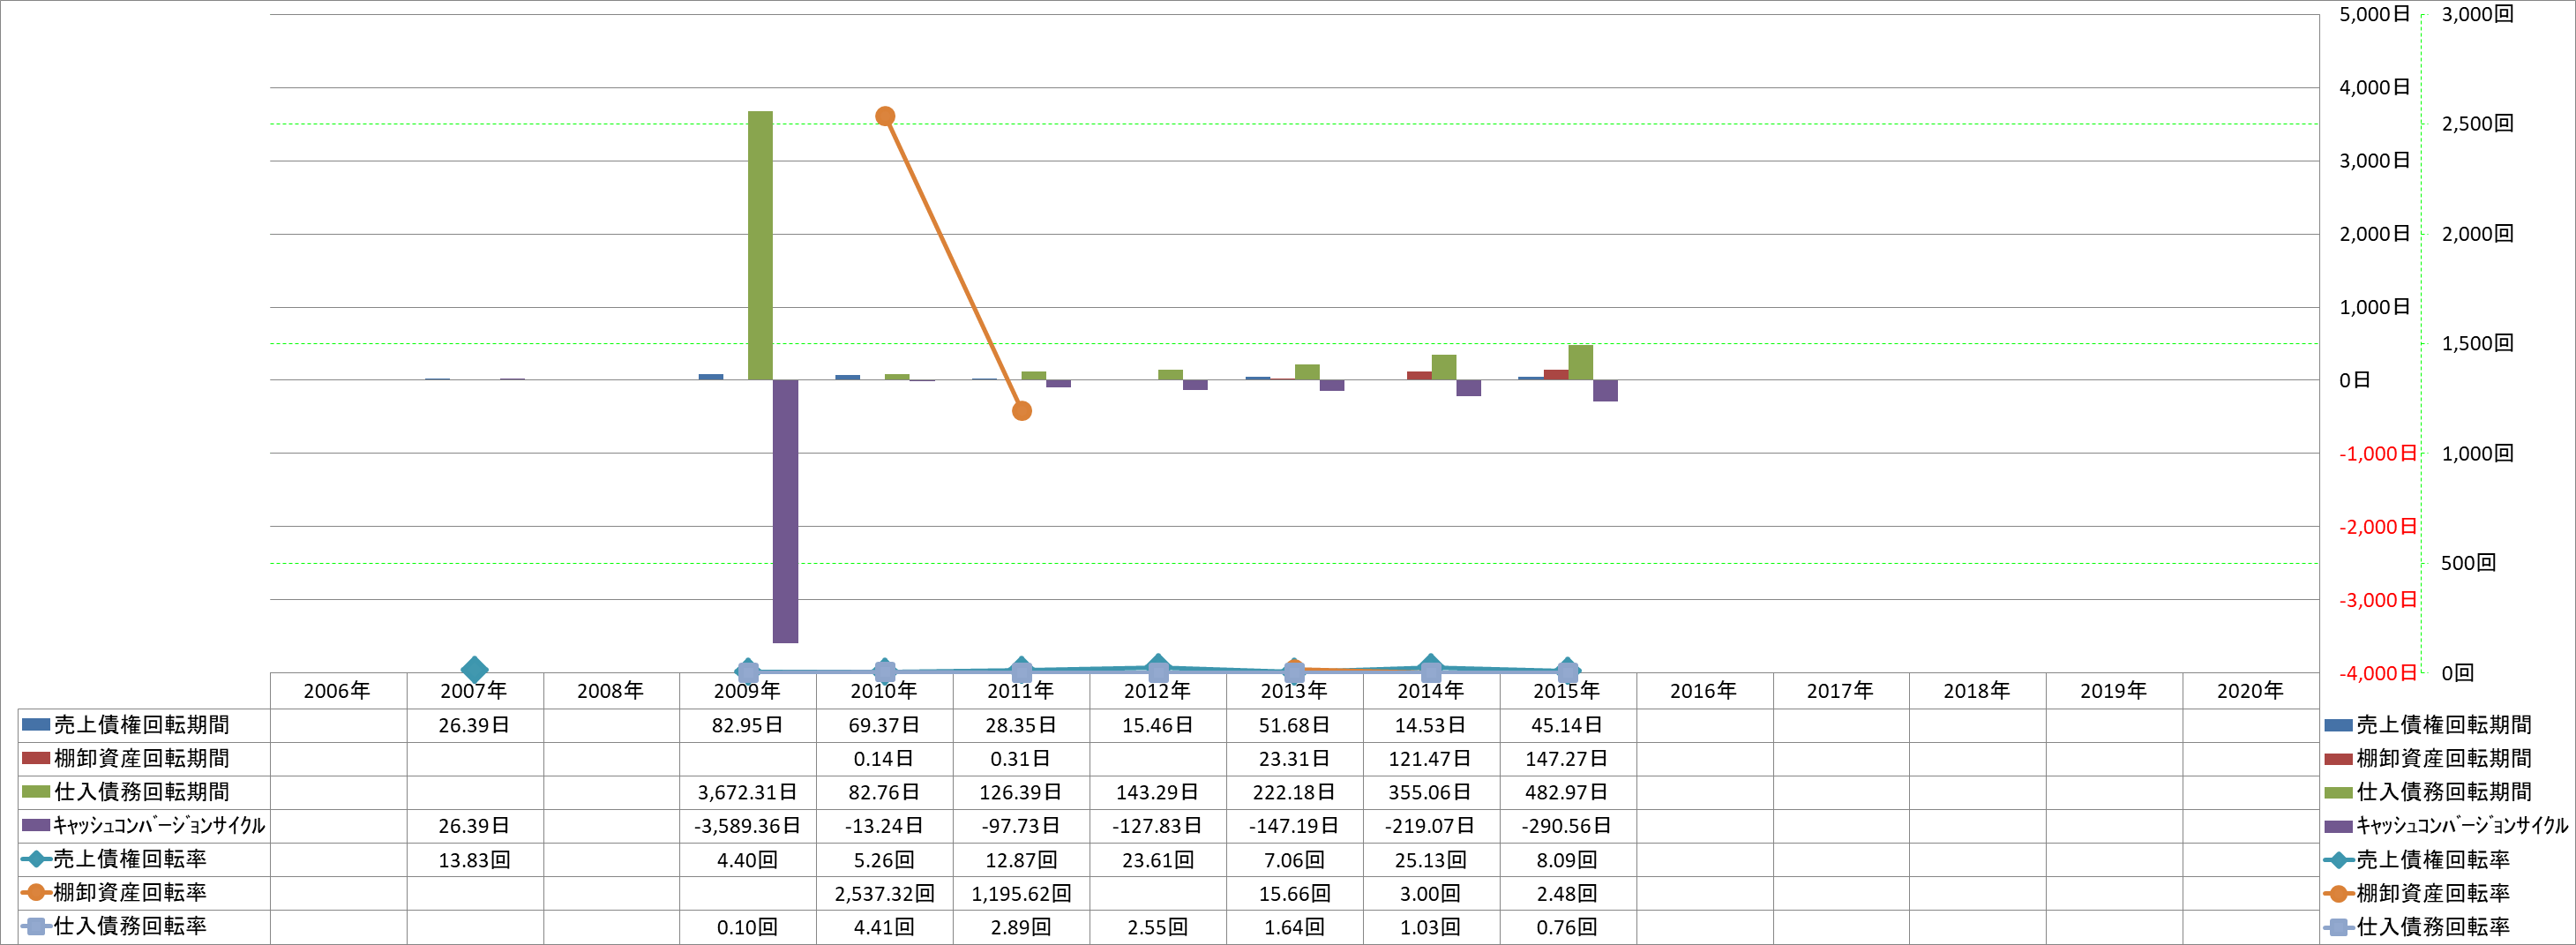Select the cell showing 23.61回
This screenshot has height=945, width=2576.
click(x=1157, y=859)
